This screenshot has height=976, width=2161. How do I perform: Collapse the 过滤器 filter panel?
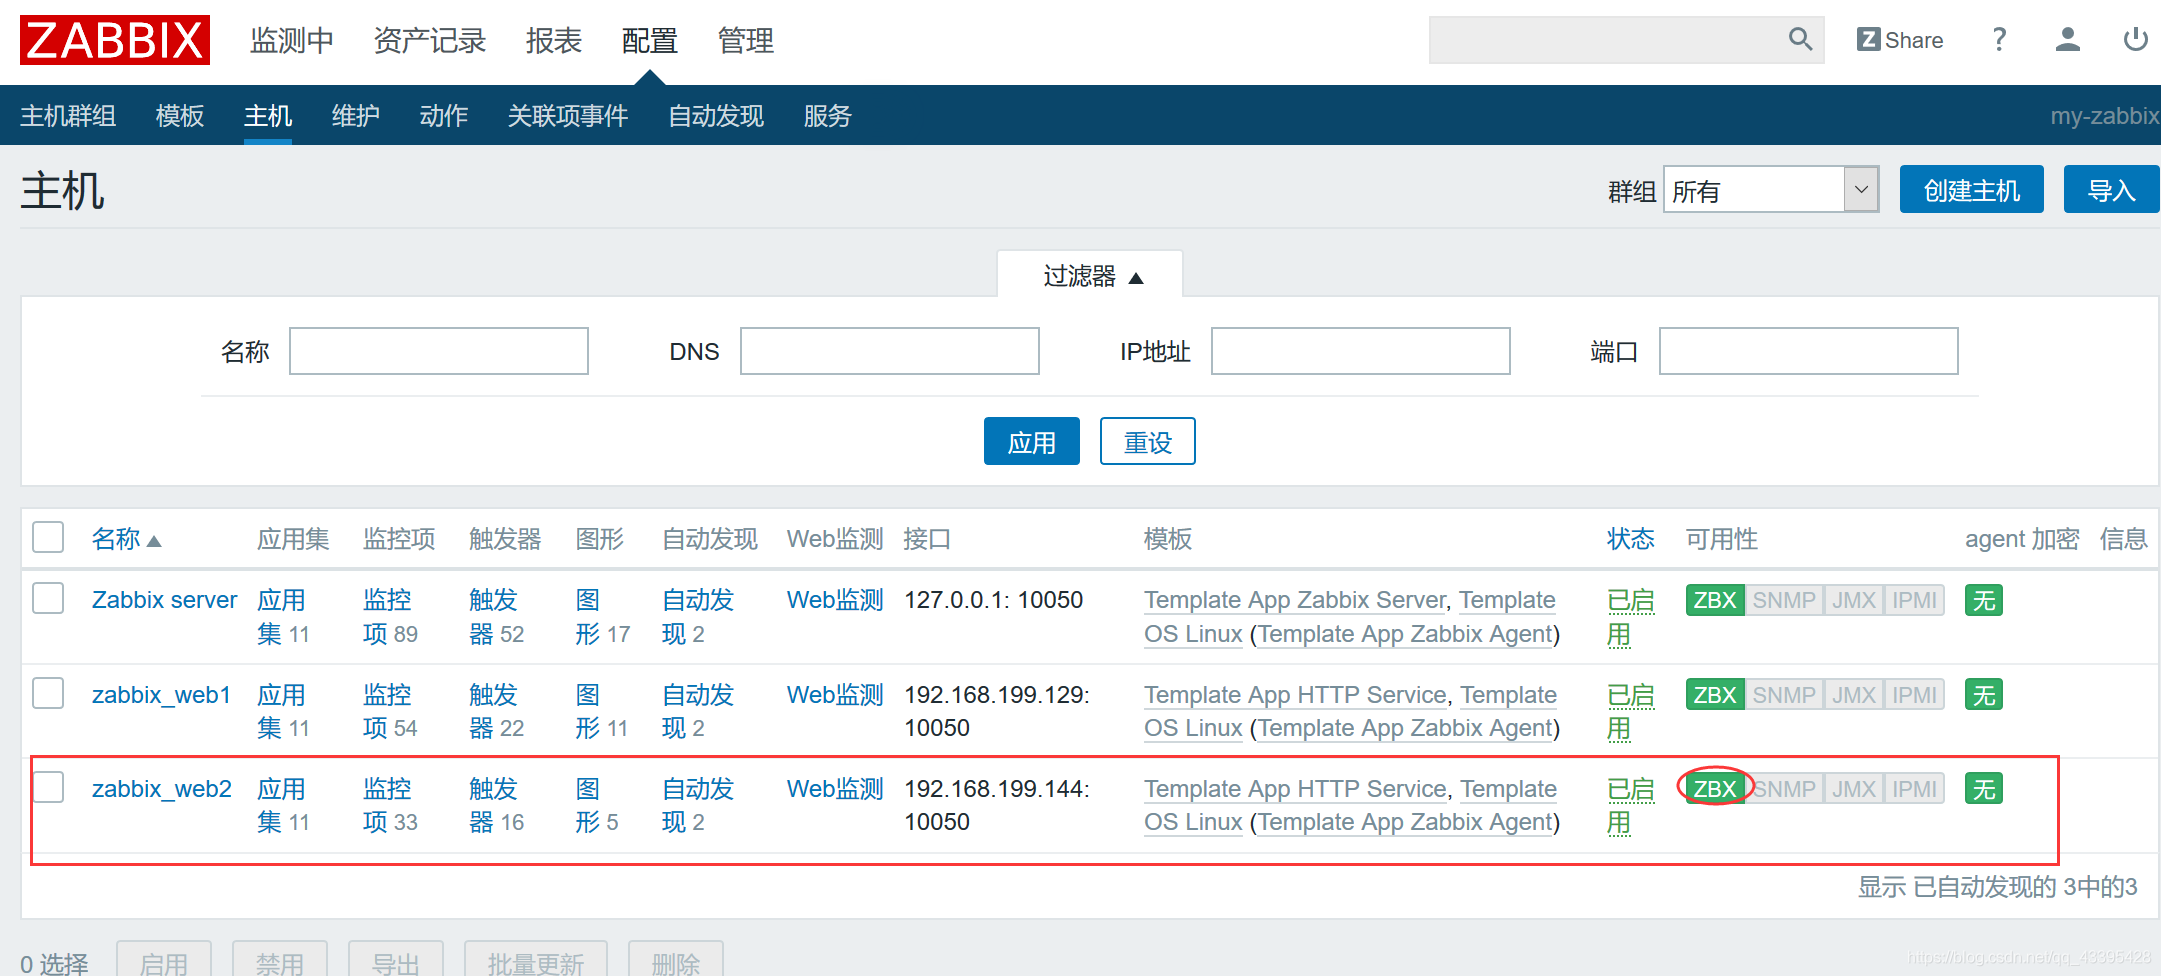click(x=1091, y=275)
